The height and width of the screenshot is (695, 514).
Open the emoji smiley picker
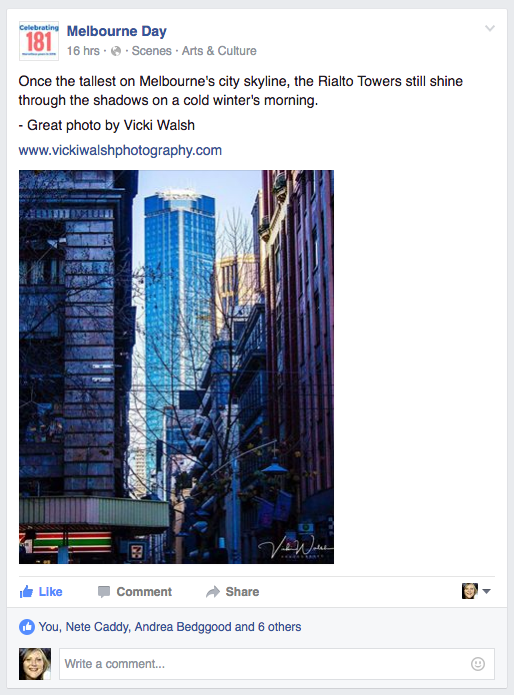pyautogui.click(x=478, y=664)
